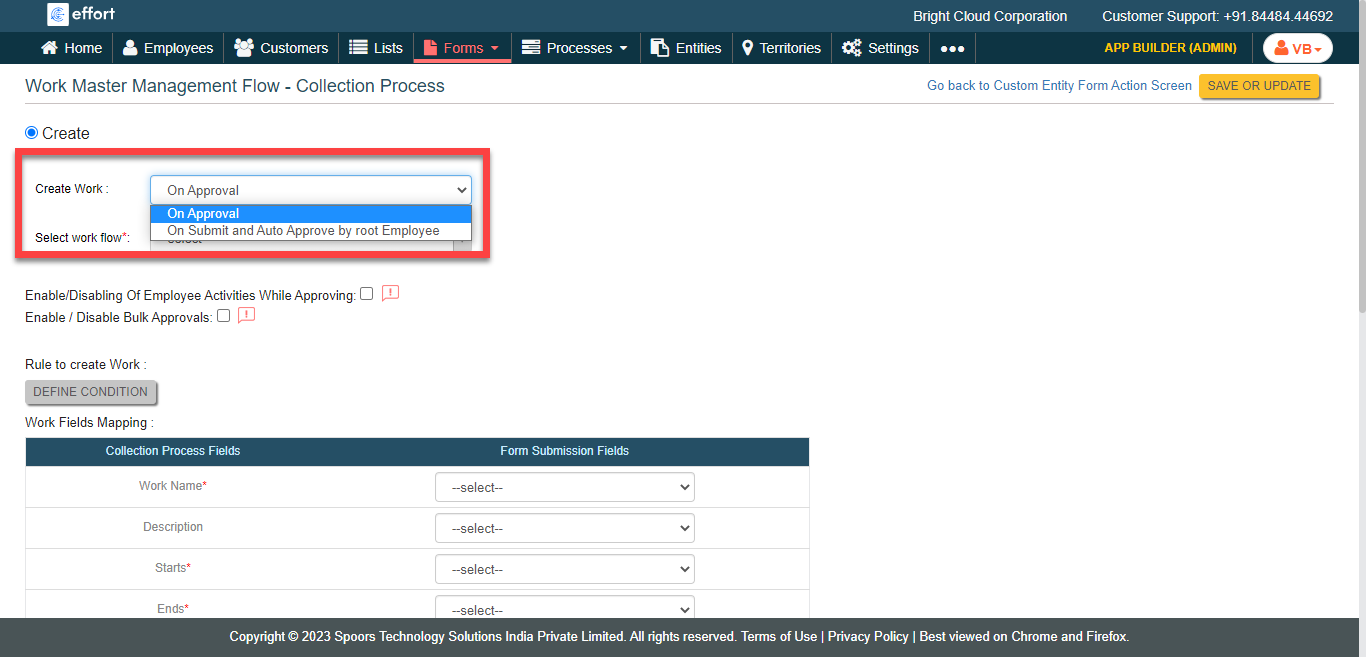
Task: Open the Forms menu
Action: coord(461,48)
